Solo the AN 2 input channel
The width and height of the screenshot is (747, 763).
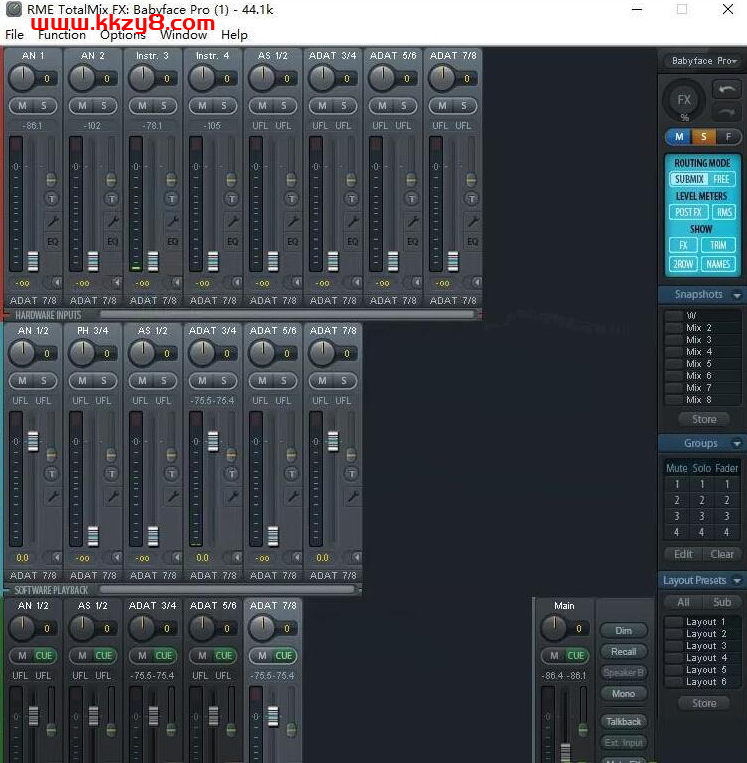click(x=104, y=106)
